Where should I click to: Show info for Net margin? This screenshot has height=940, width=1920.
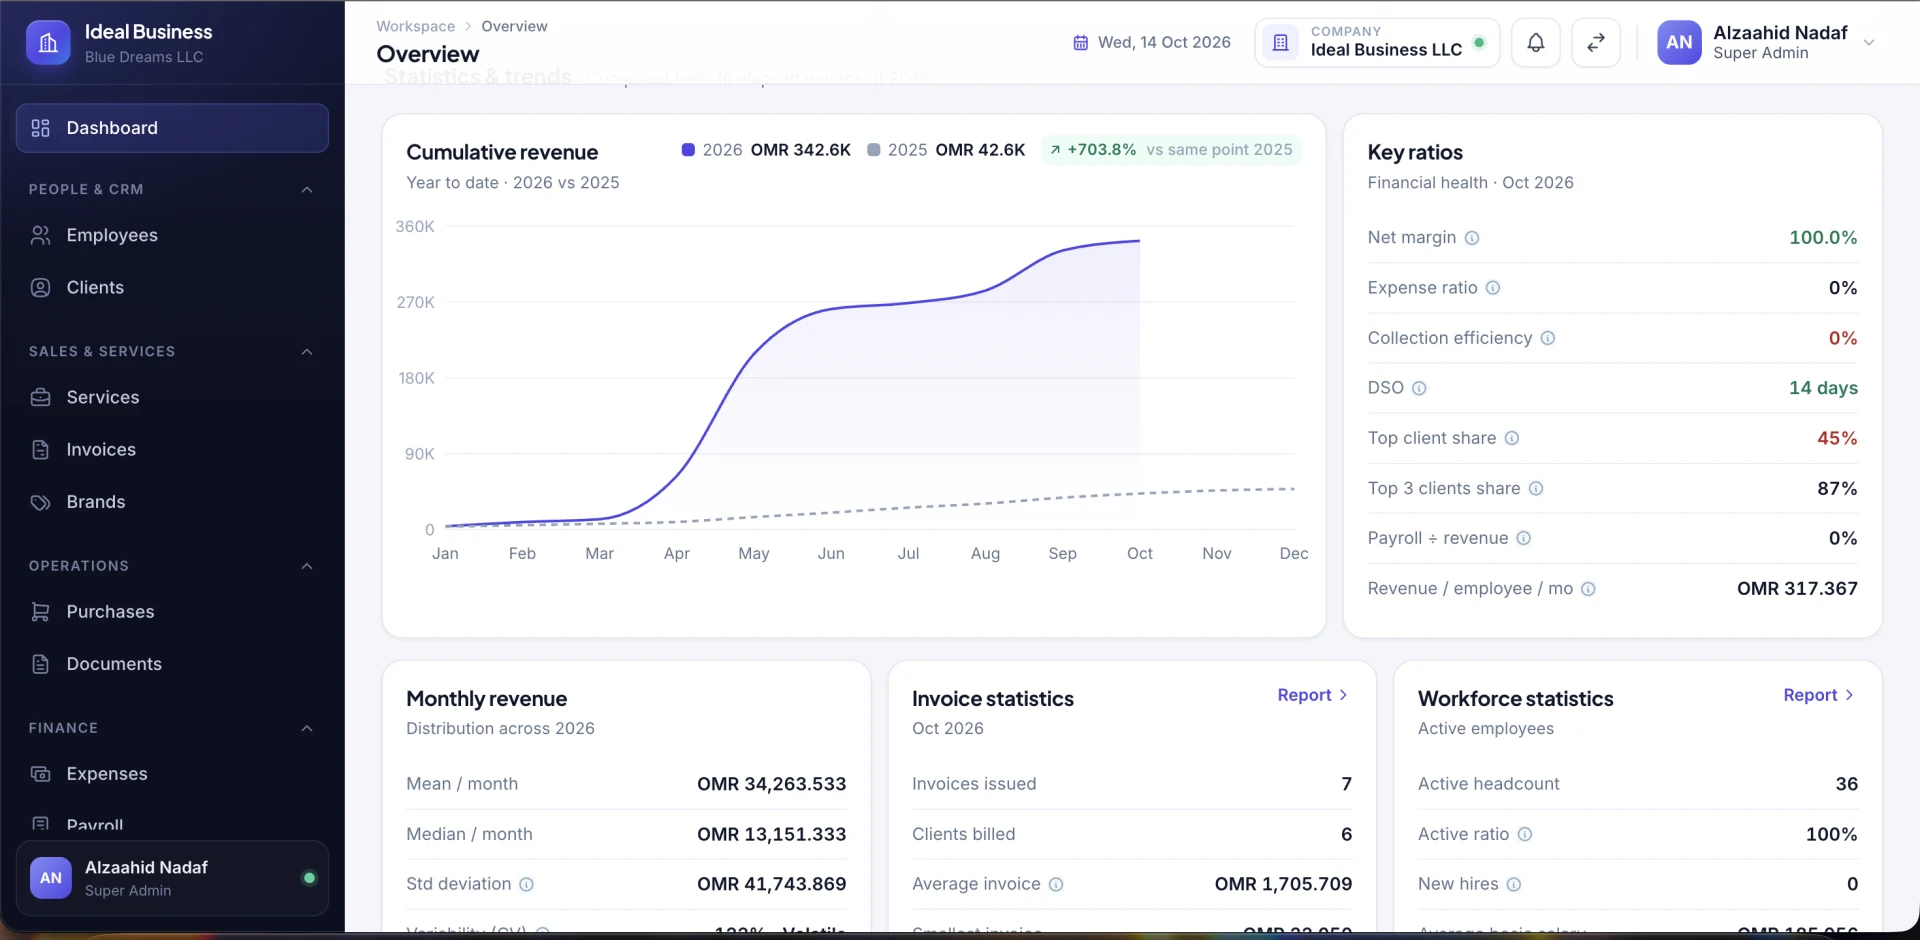[1472, 238]
